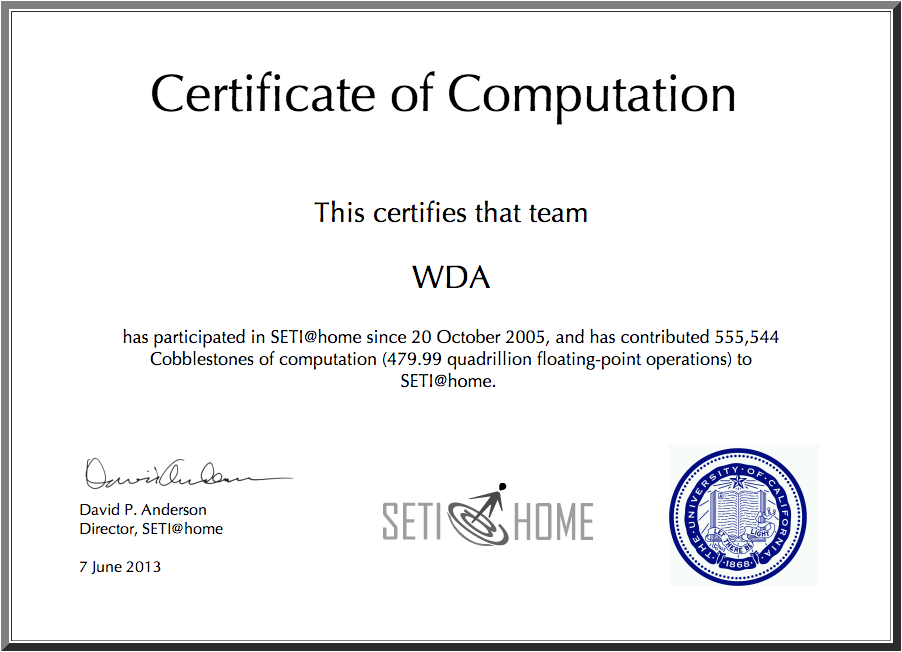Select the word HOME in the logo
The height and width of the screenshot is (652, 902).
(553, 521)
